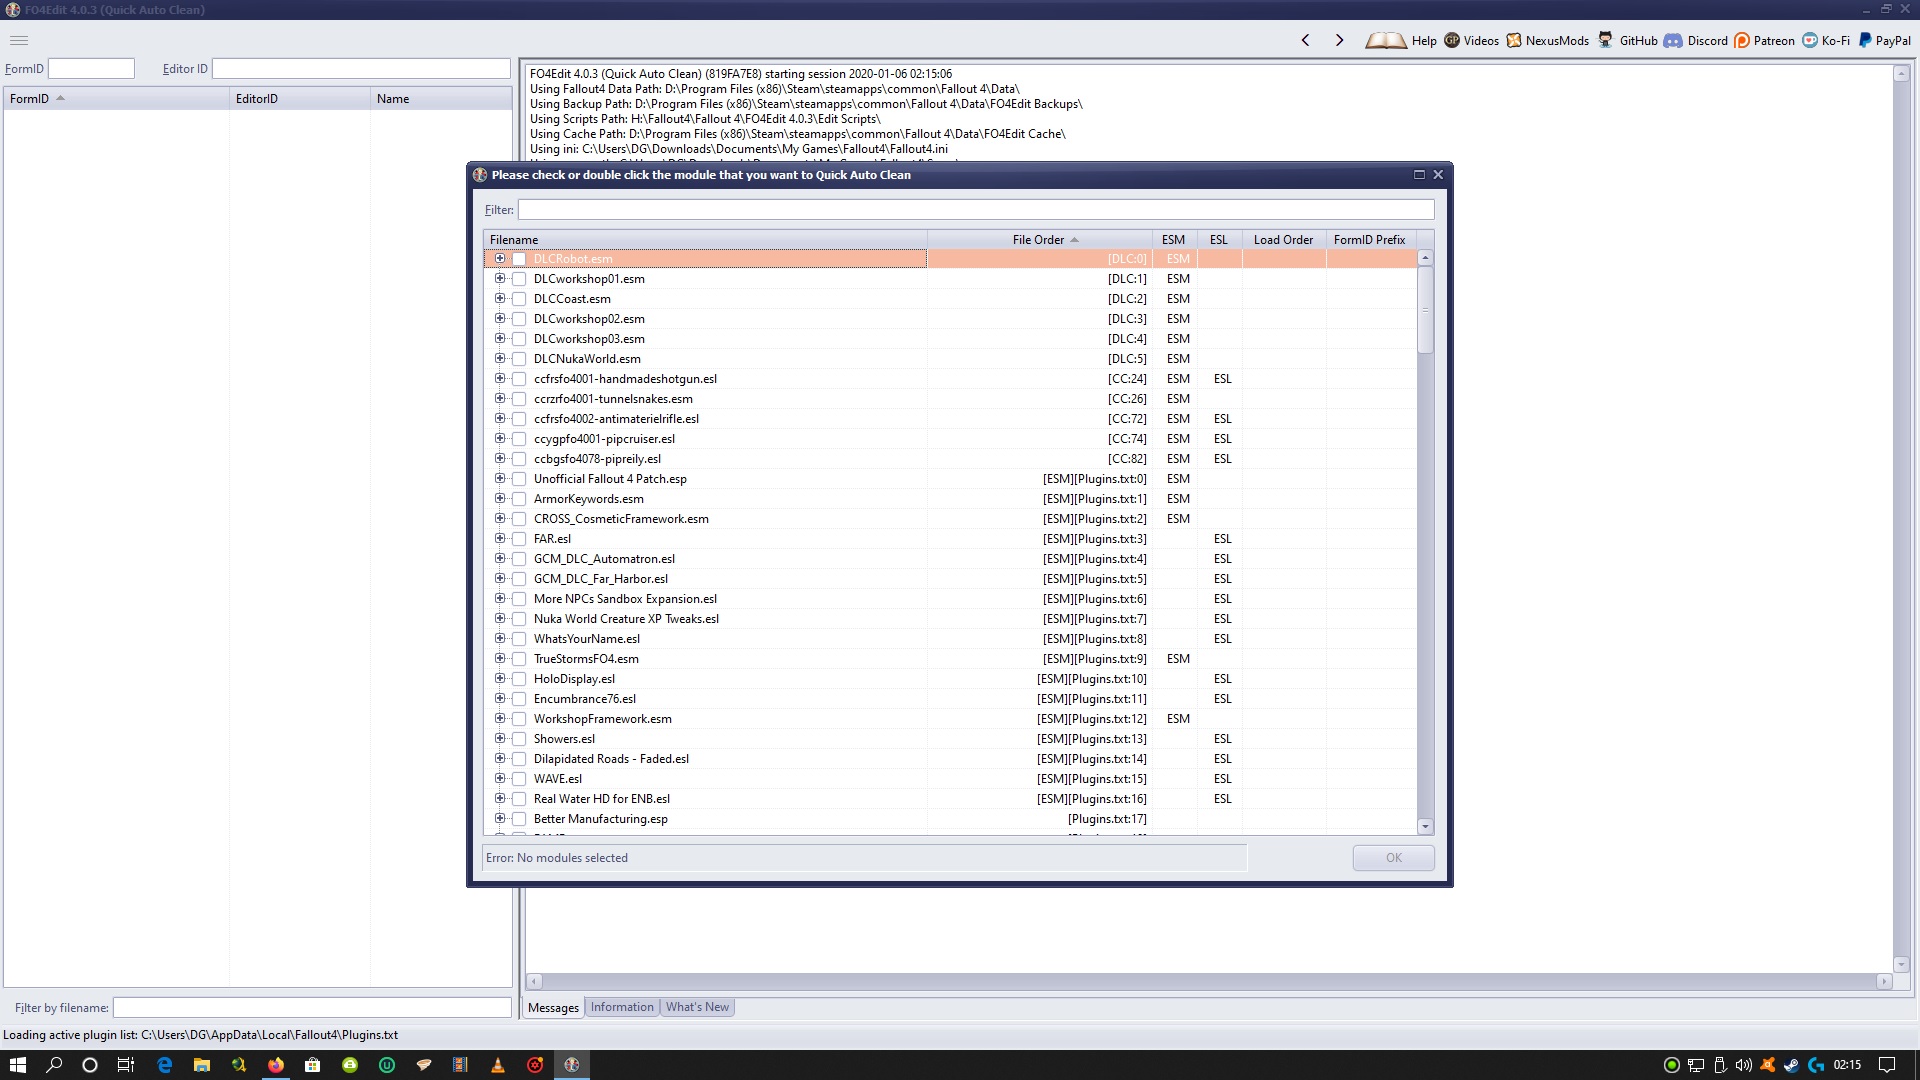
Task: Select the WorkshopFramework.esm checkbox
Action: pyautogui.click(x=519, y=719)
